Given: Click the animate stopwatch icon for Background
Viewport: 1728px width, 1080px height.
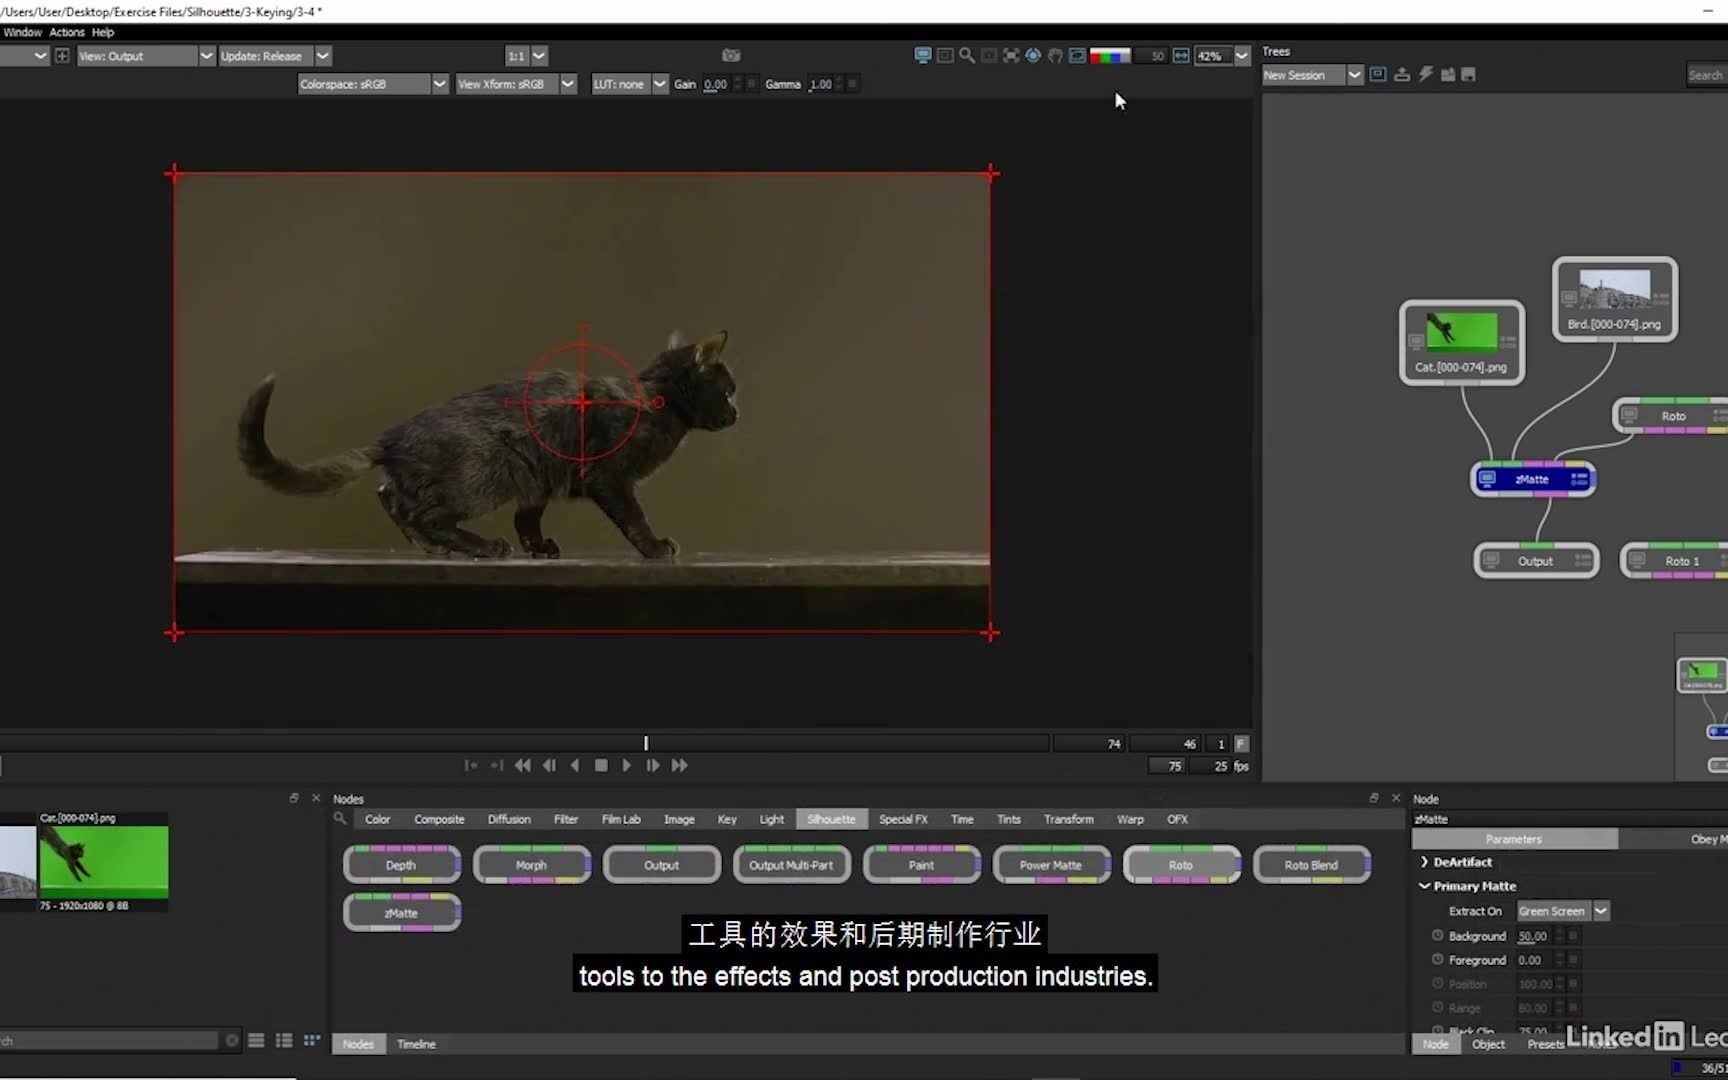Looking at the screenshot, I should (1437, 935).
